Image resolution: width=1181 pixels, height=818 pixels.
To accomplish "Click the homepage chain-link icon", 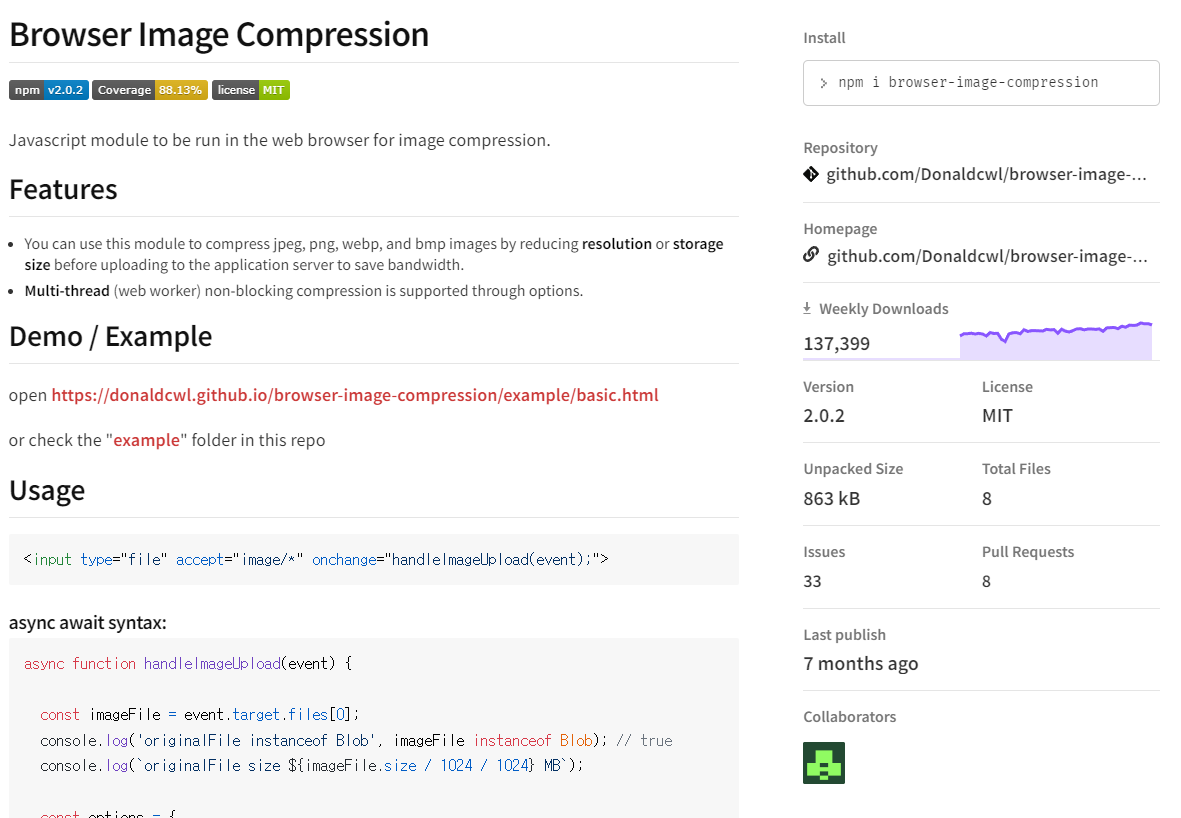I will (810, 255).
